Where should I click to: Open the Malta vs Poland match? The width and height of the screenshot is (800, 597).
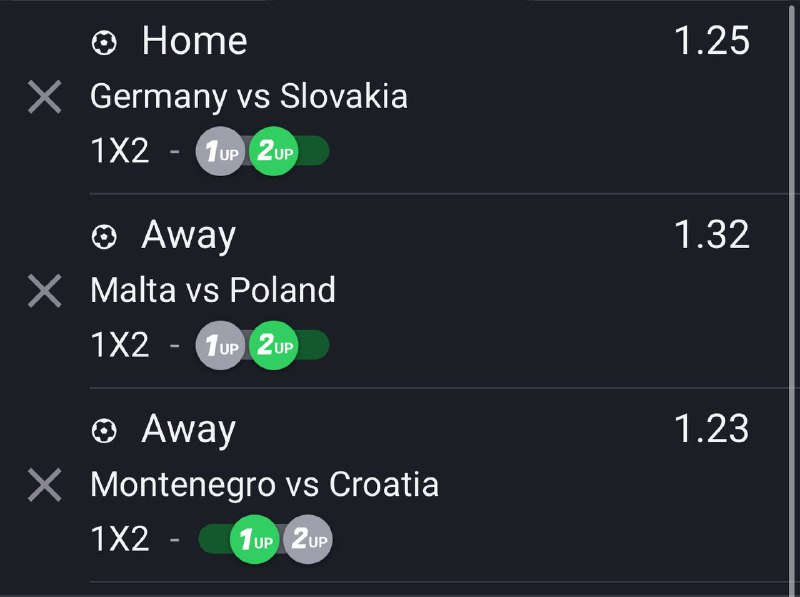point(213,290)
